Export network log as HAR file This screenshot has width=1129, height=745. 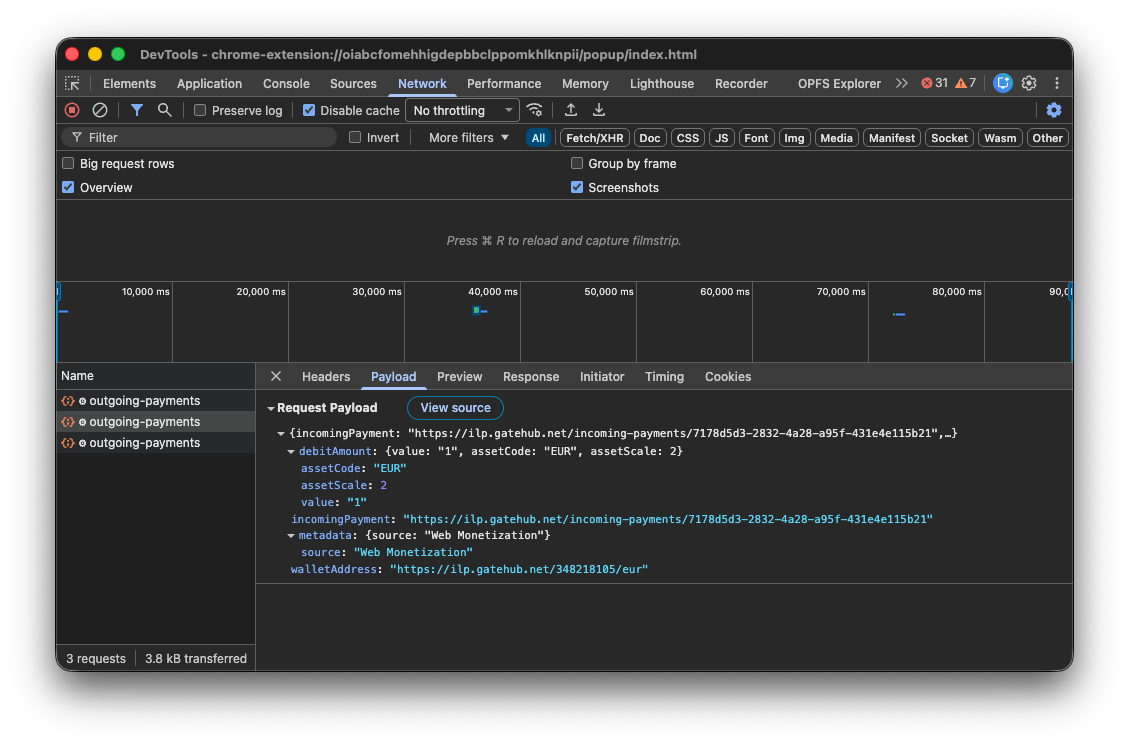598,110
